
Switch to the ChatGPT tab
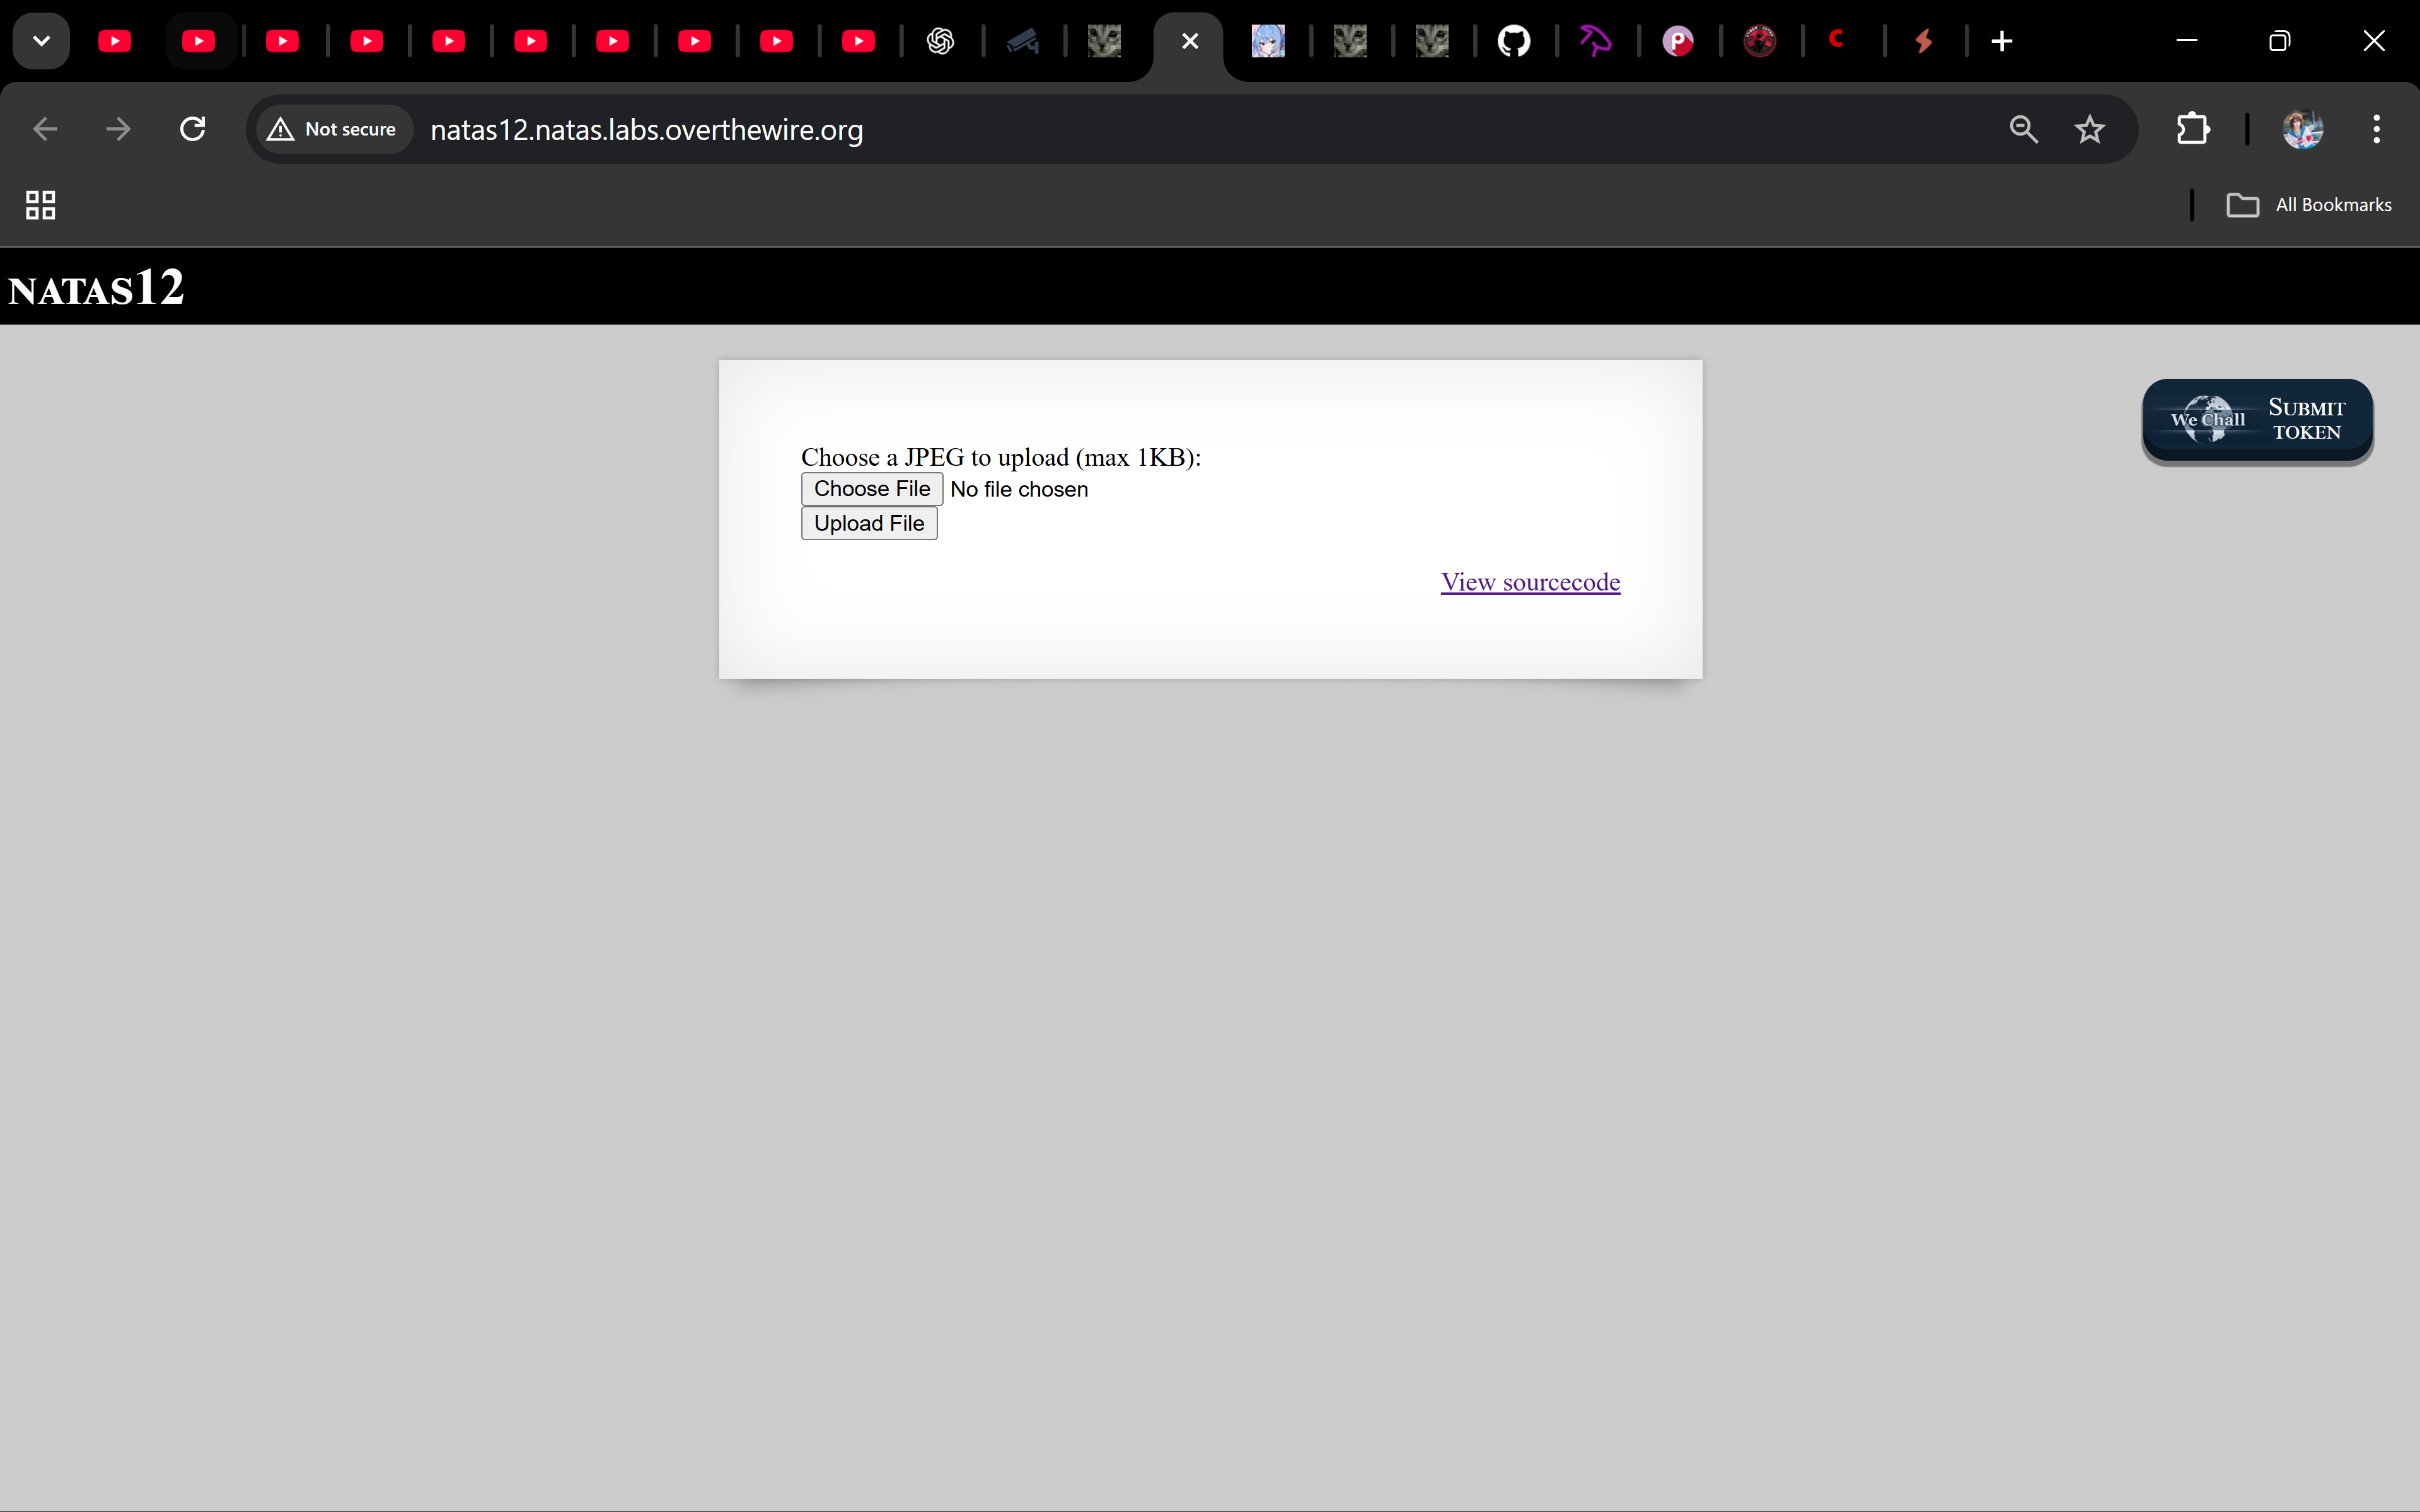(x=940, y=41)
